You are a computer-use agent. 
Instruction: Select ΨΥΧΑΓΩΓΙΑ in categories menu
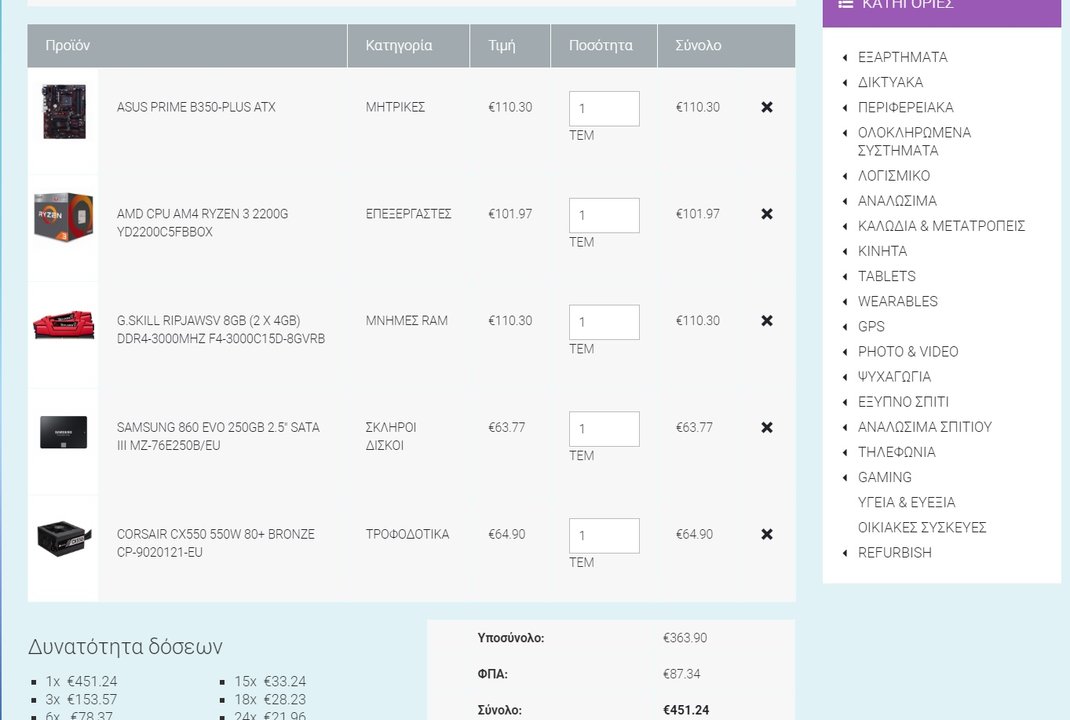pyautogui.click(x=894, y=377)
